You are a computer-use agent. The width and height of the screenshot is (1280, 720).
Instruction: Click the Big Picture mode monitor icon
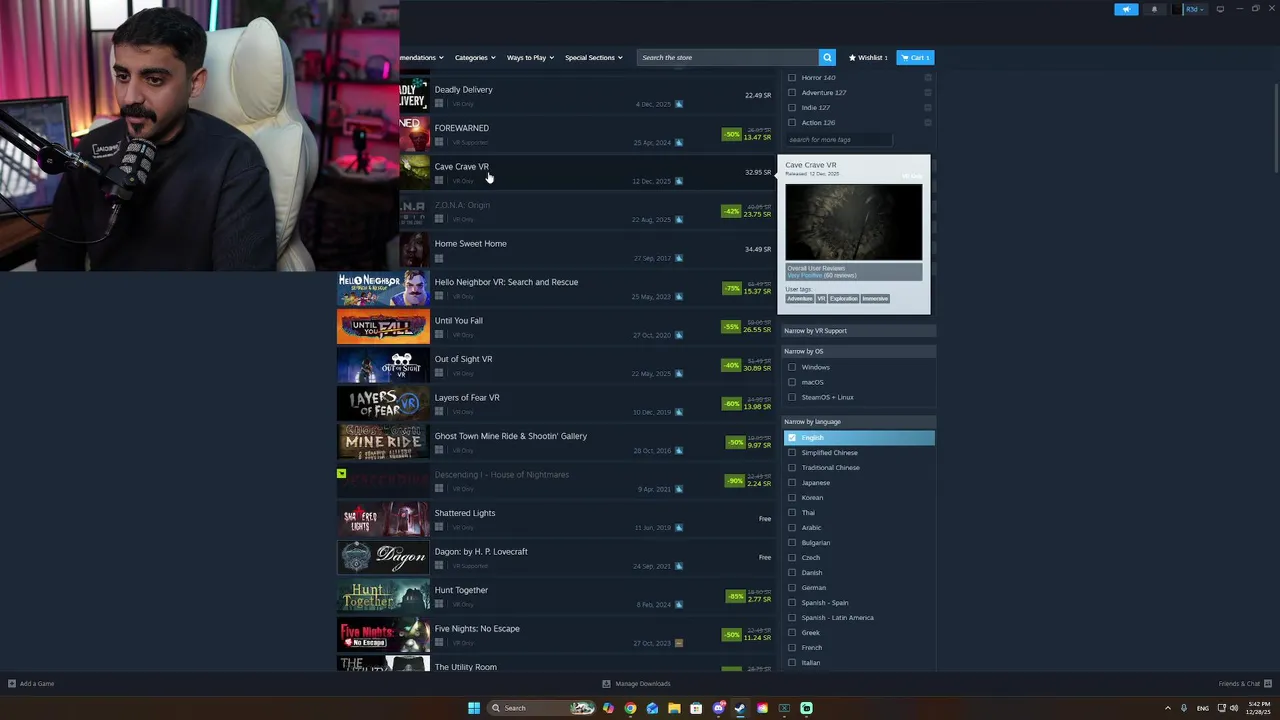tap(1220, 9)
